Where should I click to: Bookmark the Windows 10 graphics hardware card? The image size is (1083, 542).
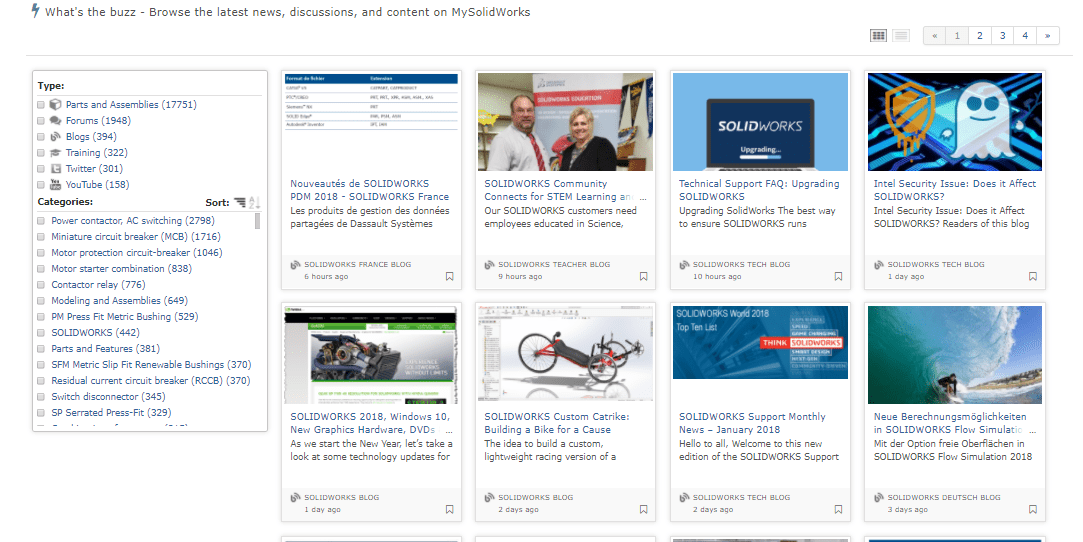point(450,510)
